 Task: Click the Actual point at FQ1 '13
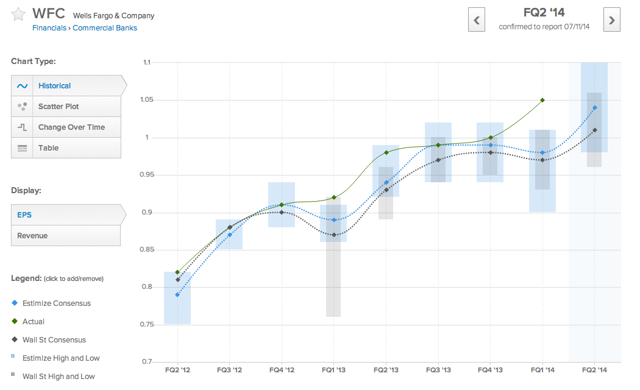334,197
